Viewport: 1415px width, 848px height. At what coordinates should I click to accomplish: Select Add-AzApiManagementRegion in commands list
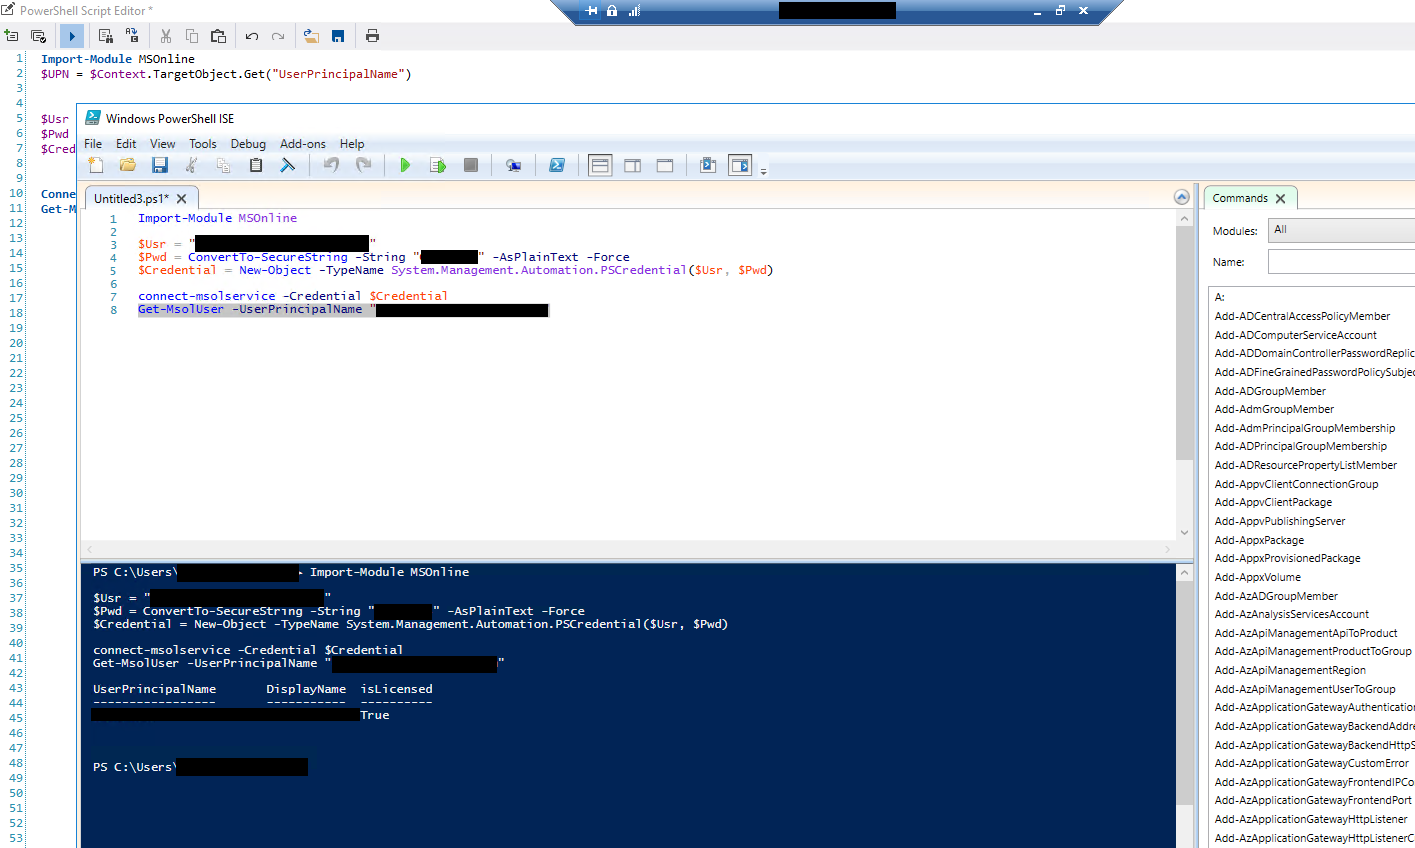click(1290, 670)
